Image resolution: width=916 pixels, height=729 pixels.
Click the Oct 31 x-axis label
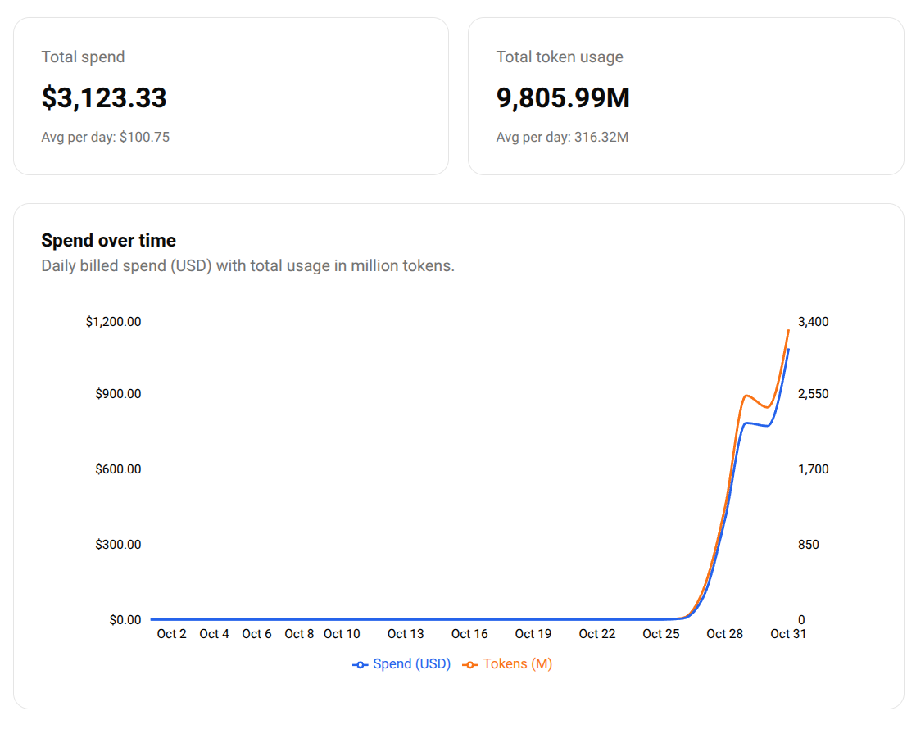point(788,634)
